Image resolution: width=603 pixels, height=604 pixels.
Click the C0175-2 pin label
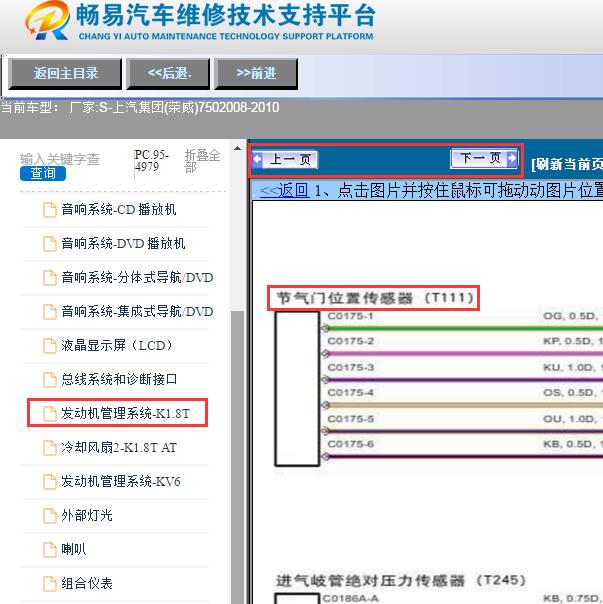[350, 341]
